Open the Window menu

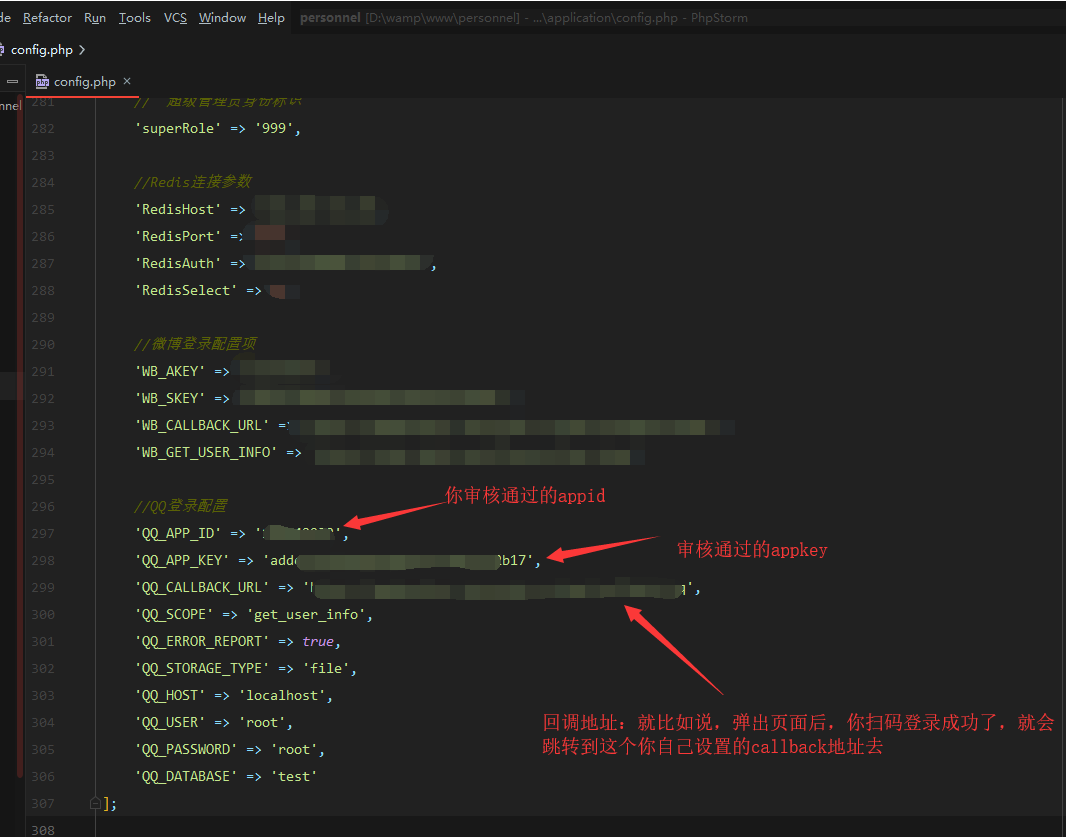[x=222, y=17]
